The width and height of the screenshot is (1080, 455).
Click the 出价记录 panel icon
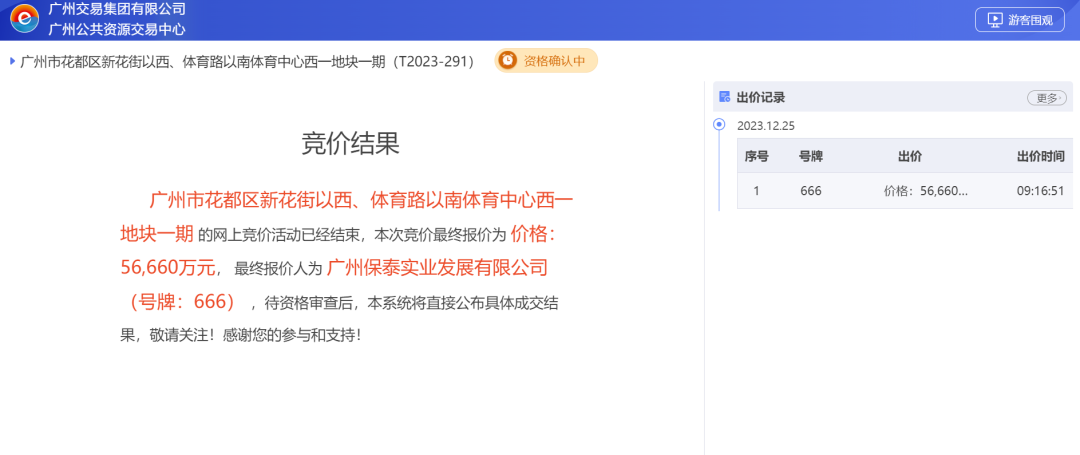point(724,97)
